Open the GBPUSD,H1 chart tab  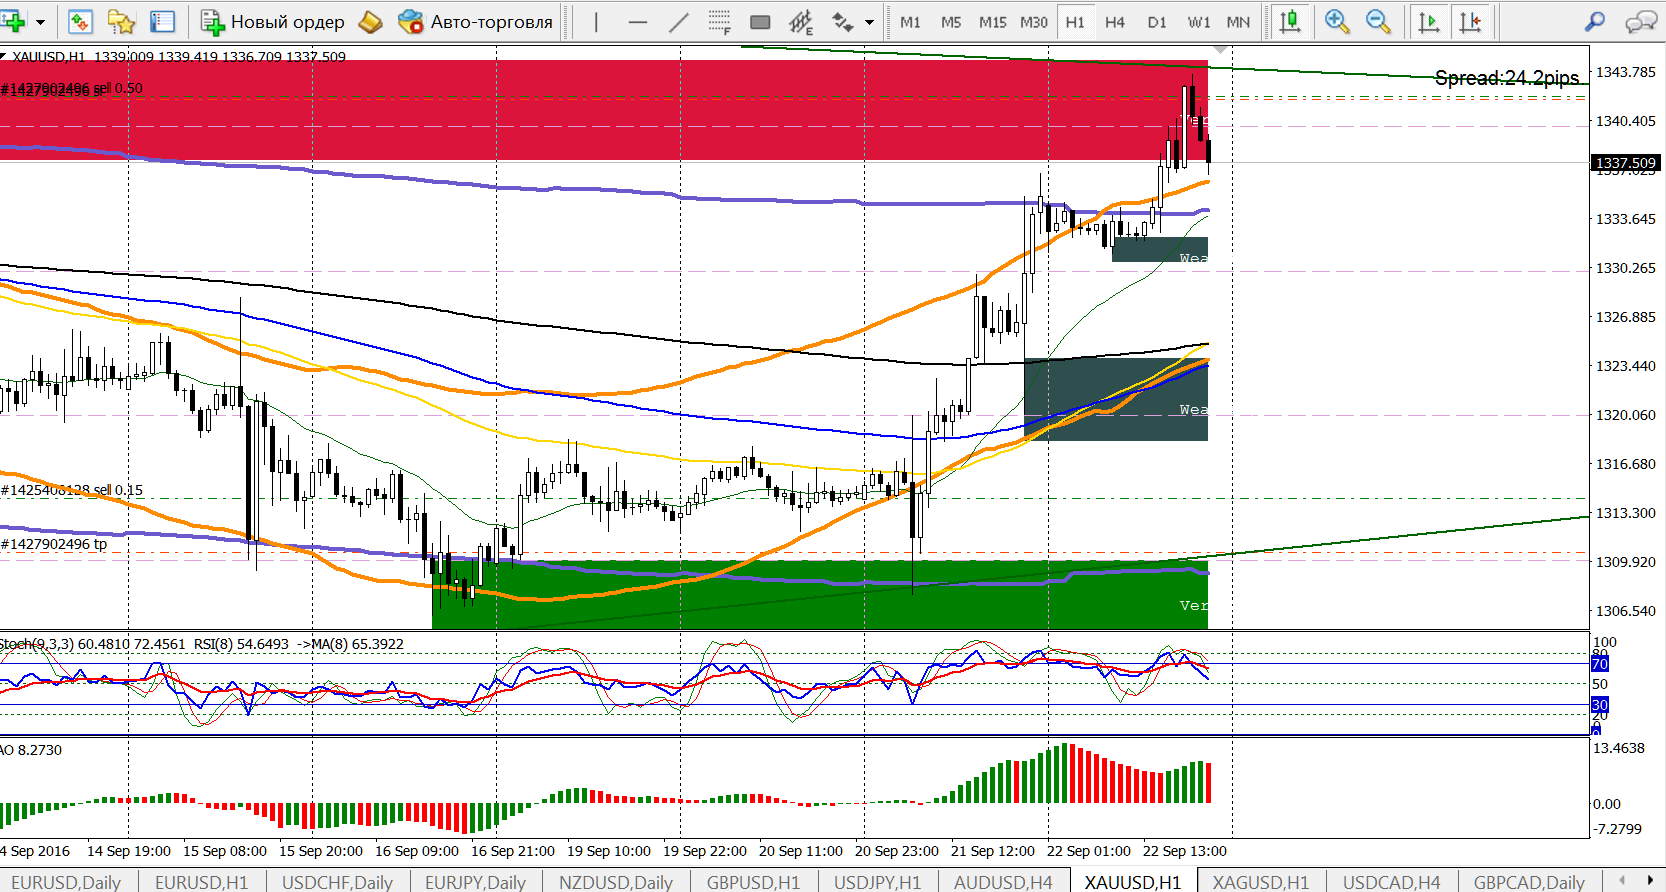coord(753,882)
